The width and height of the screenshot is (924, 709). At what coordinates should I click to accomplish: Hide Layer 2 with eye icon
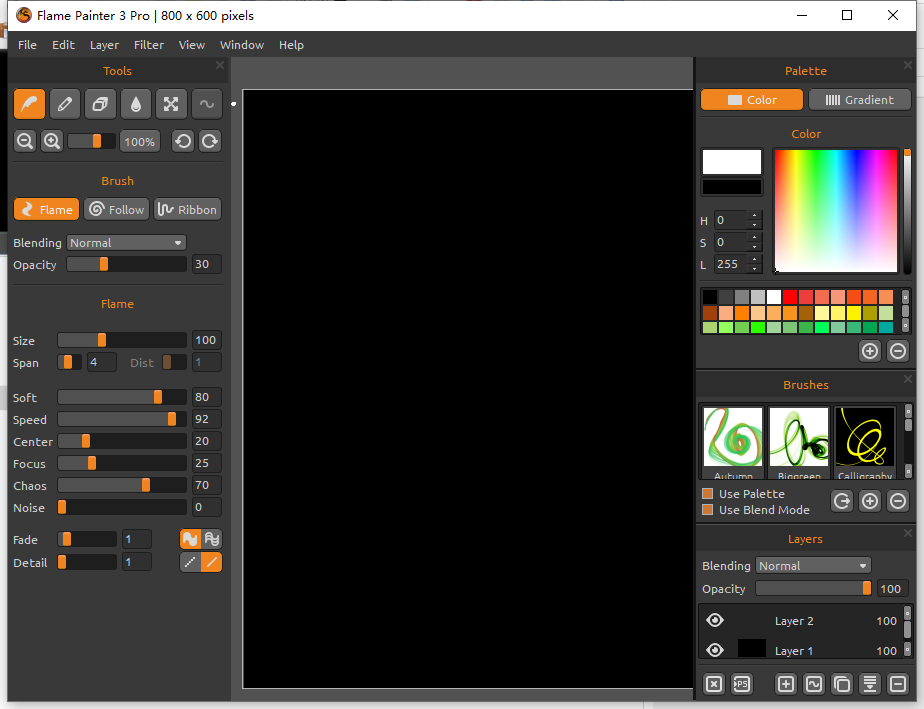click(x=715, y=620)
